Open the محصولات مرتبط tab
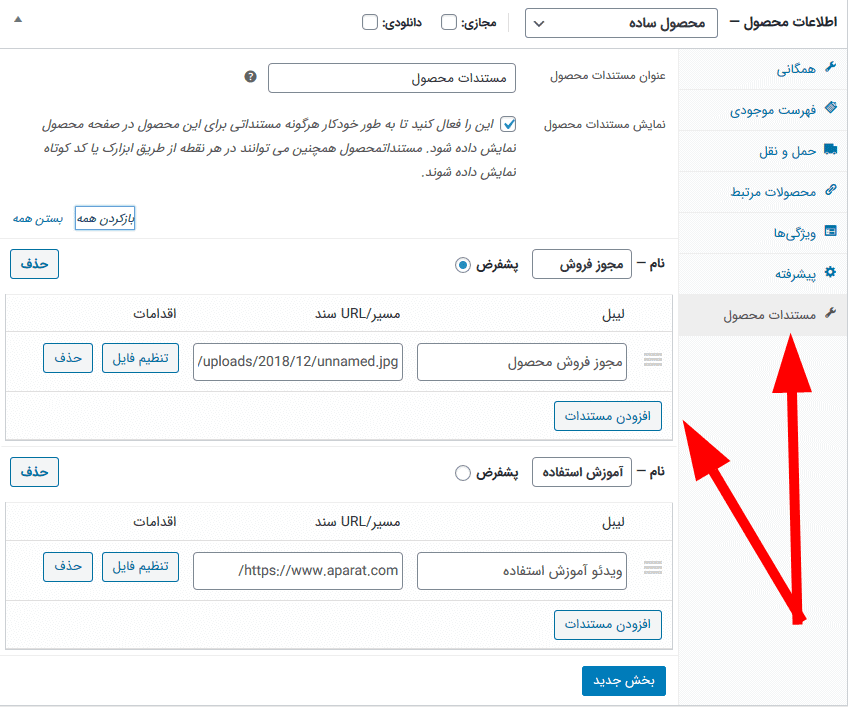 tap(763, 192)
